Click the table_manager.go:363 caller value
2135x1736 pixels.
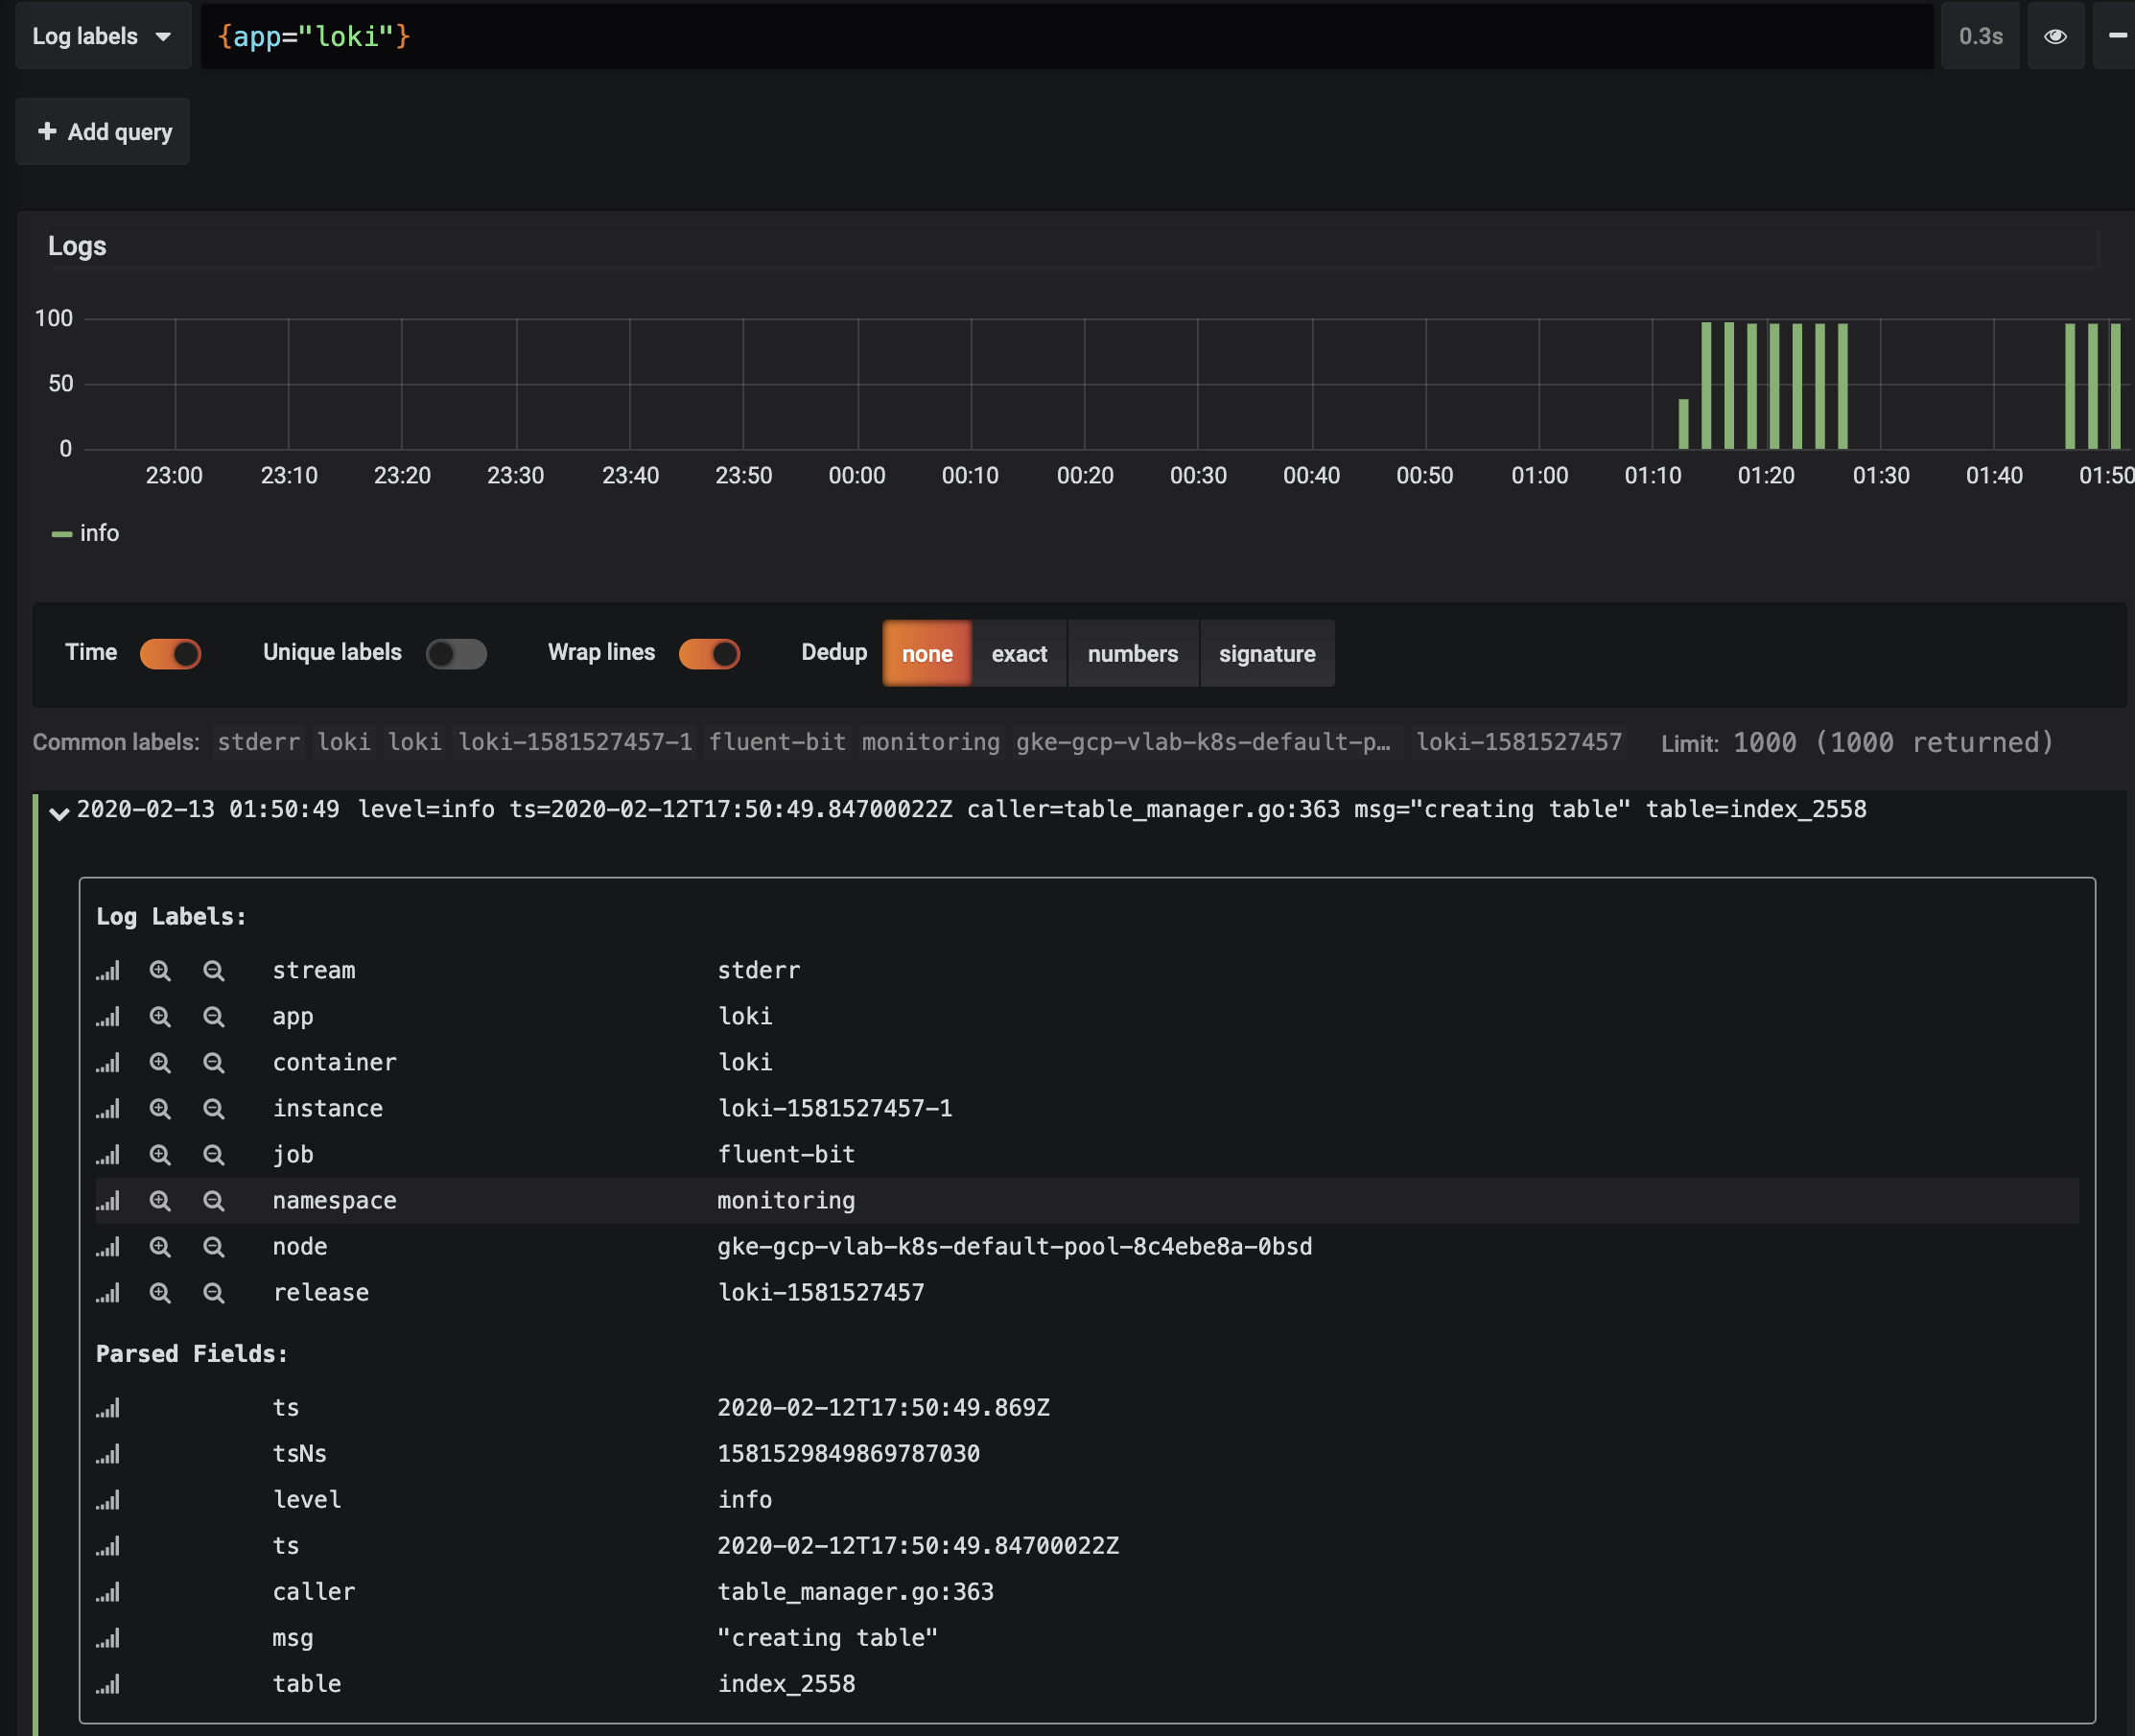pos(855,1592)
